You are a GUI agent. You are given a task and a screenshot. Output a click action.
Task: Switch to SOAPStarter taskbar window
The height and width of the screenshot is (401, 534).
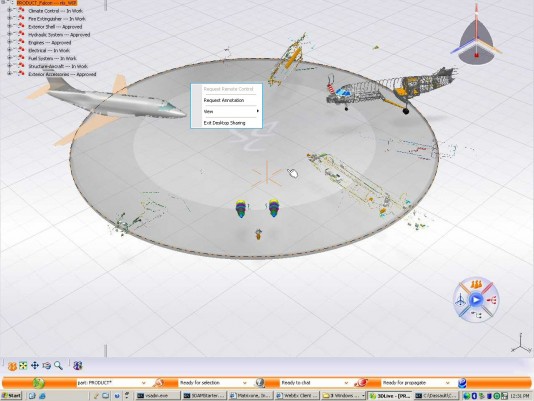pos(204,396)
